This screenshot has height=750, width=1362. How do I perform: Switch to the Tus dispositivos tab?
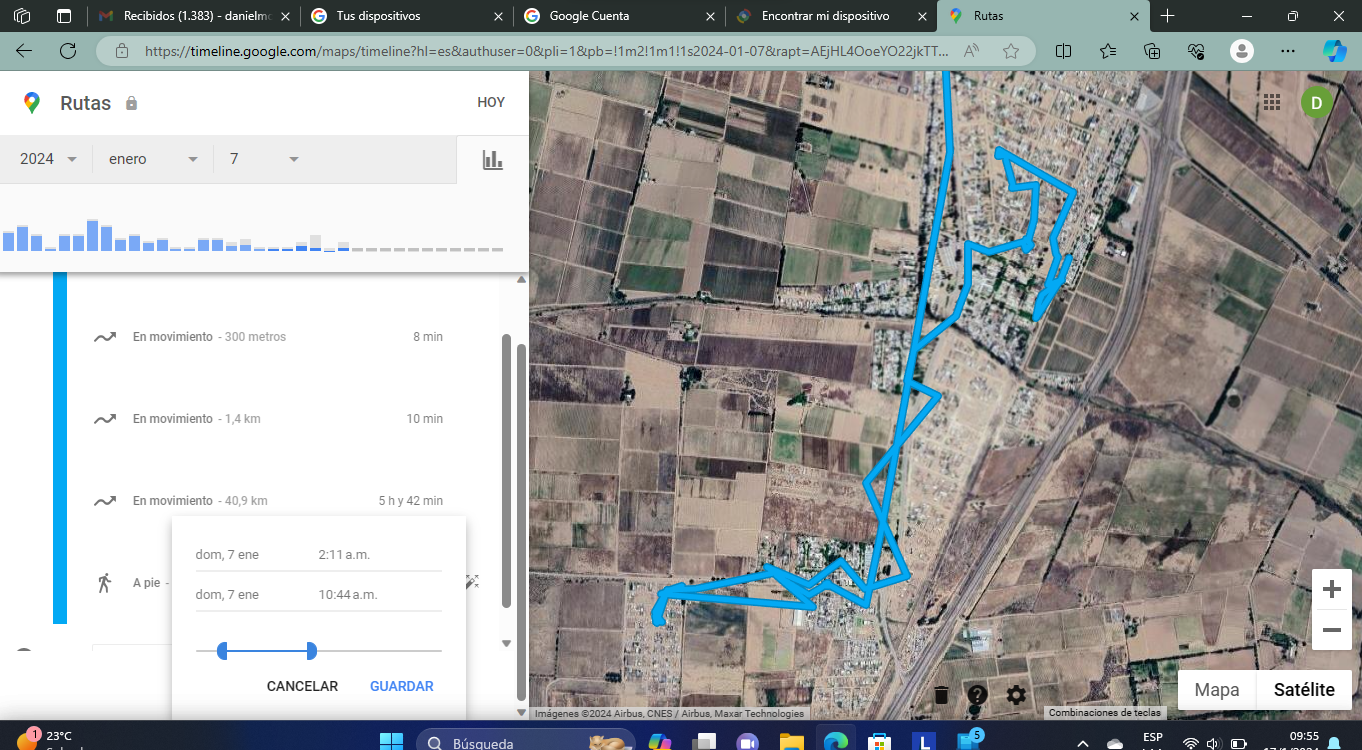point(406,16)
